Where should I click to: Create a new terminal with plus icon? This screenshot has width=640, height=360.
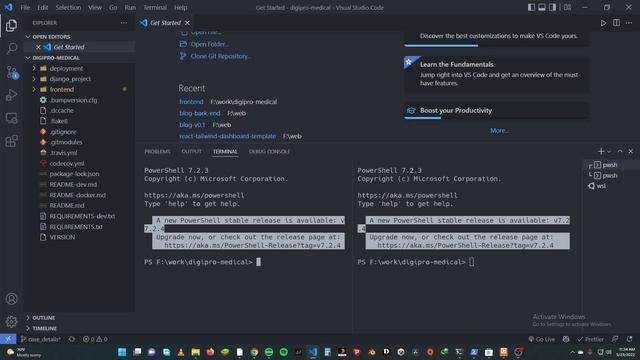tap(600, 151)
